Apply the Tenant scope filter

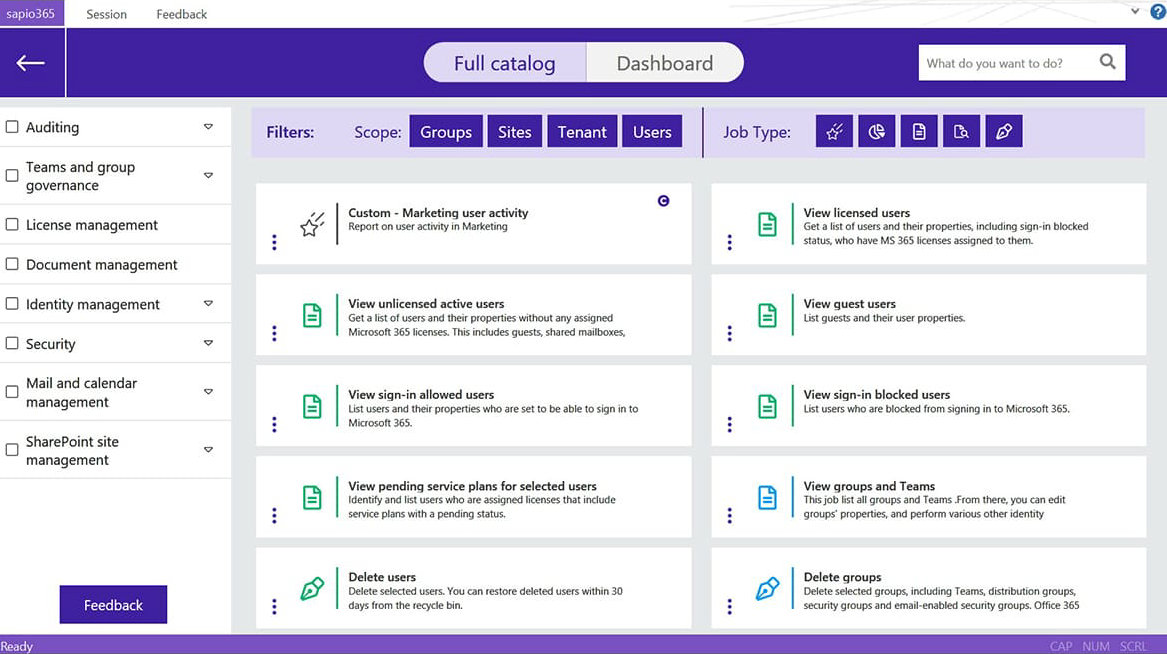[582, 132]
